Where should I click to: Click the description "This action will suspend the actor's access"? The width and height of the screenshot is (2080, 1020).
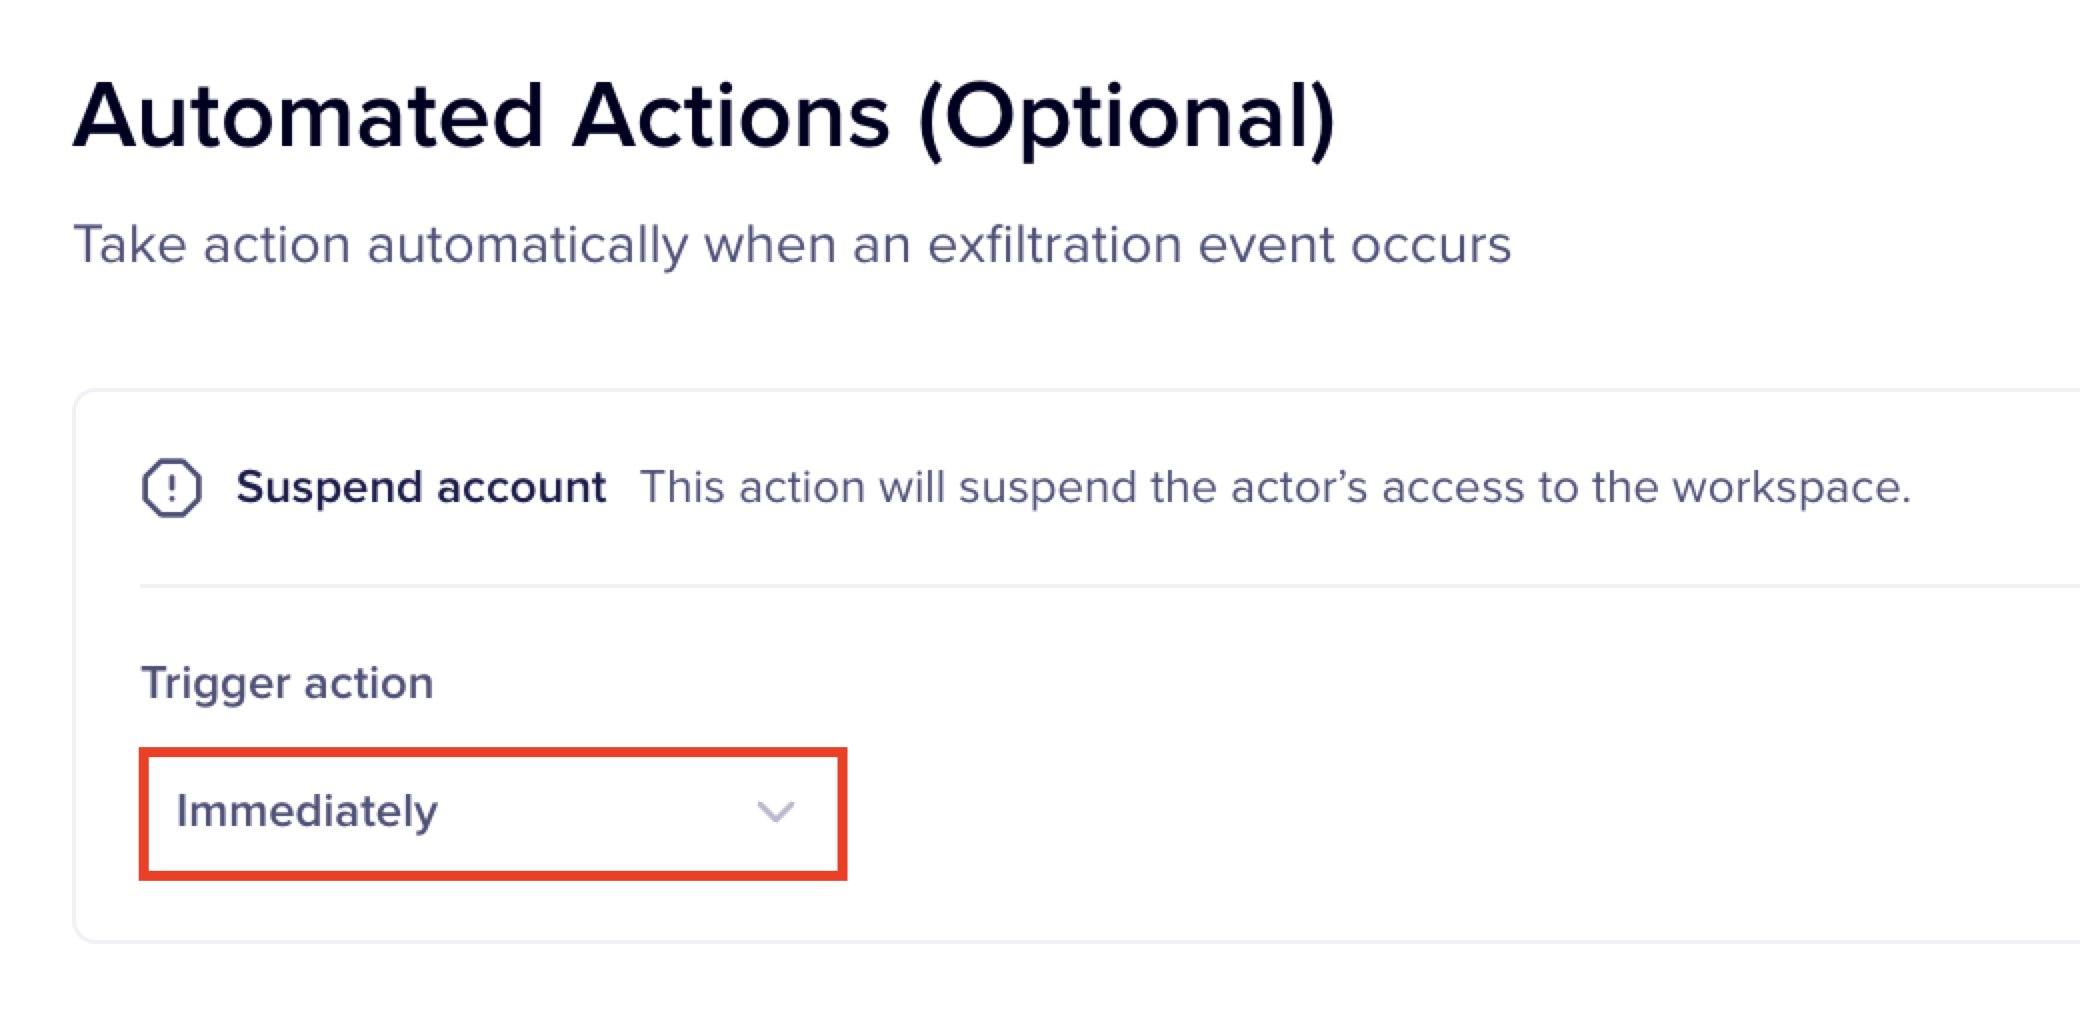click(1275, 488)
